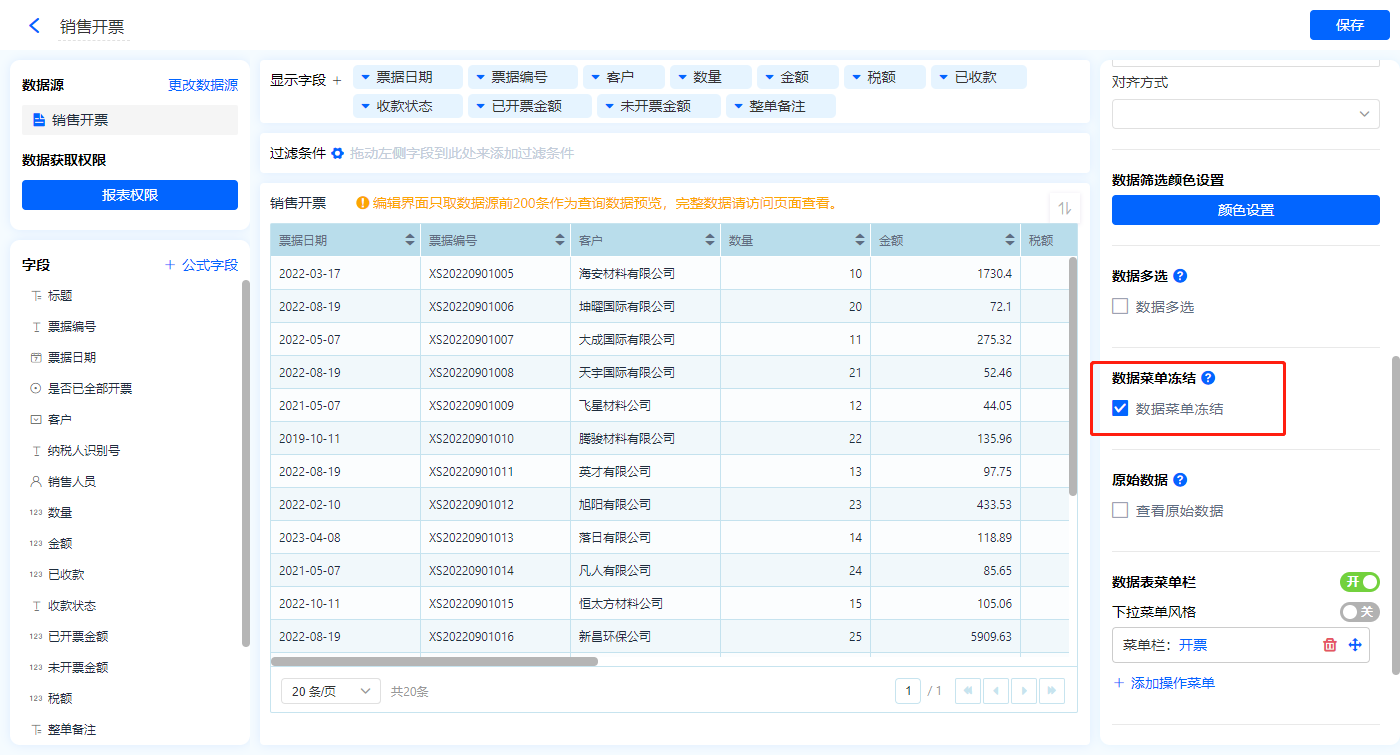Click the help icon beside 数据多选
1400x755 pixels.
1180,276
